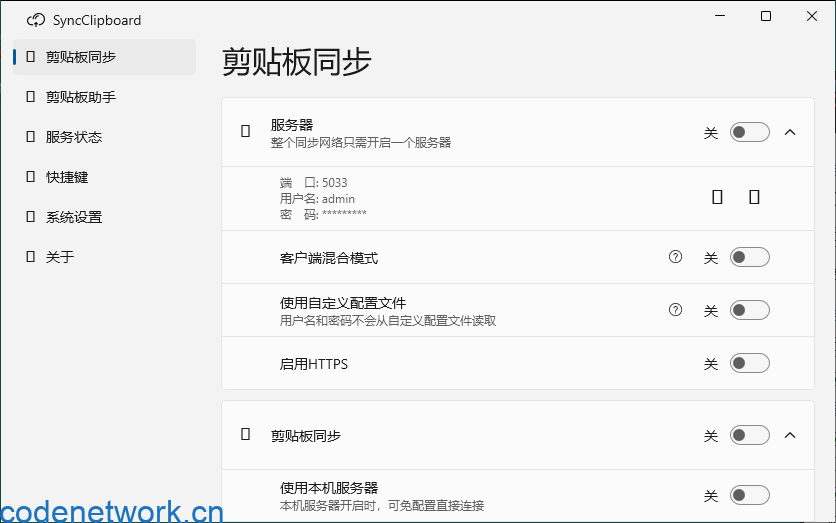The height and width of the screenshot is (523, 836).
Task: Click the SyncClipboard title text
Action: tap(97, 20)
